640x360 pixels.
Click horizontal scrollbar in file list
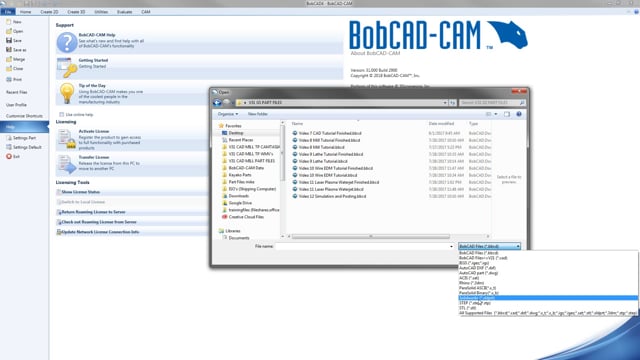tap(371, 236)
